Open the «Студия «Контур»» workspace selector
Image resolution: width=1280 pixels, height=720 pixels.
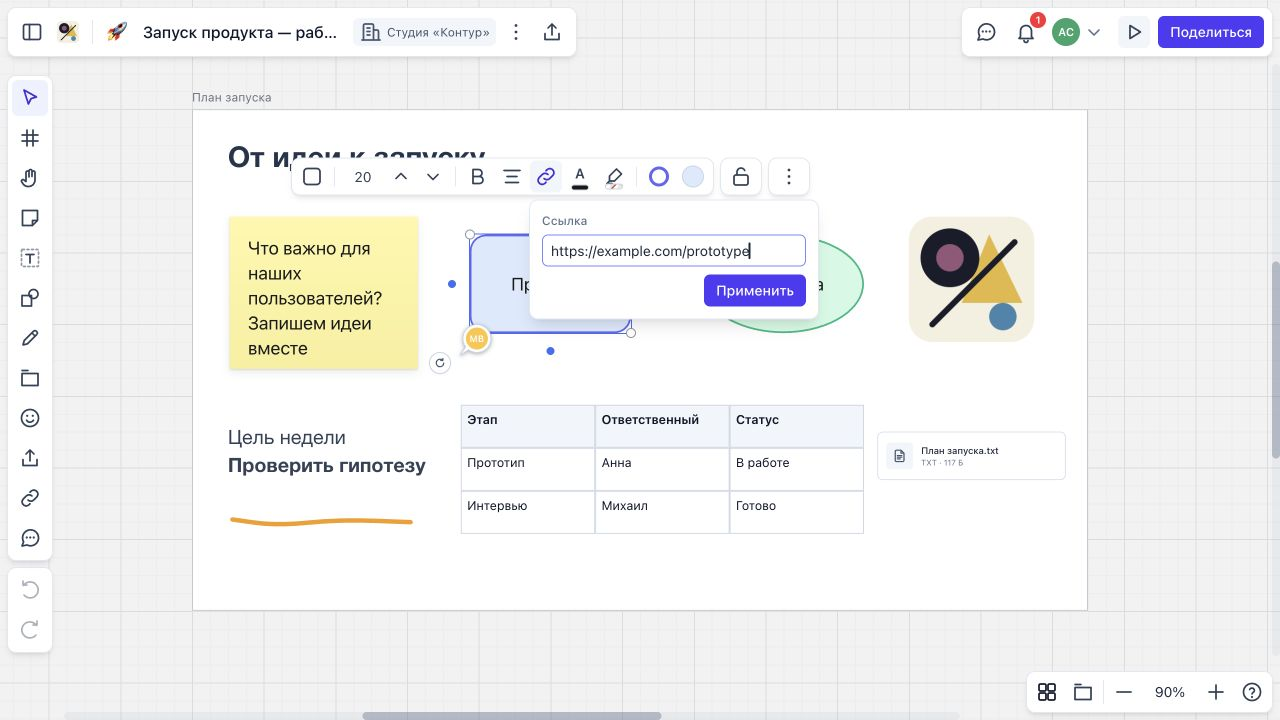point(426,32)
